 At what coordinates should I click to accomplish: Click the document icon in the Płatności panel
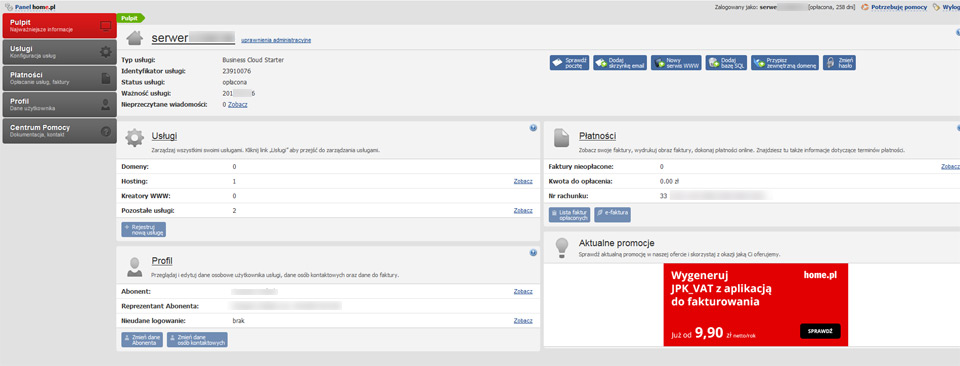click(562, 138)
